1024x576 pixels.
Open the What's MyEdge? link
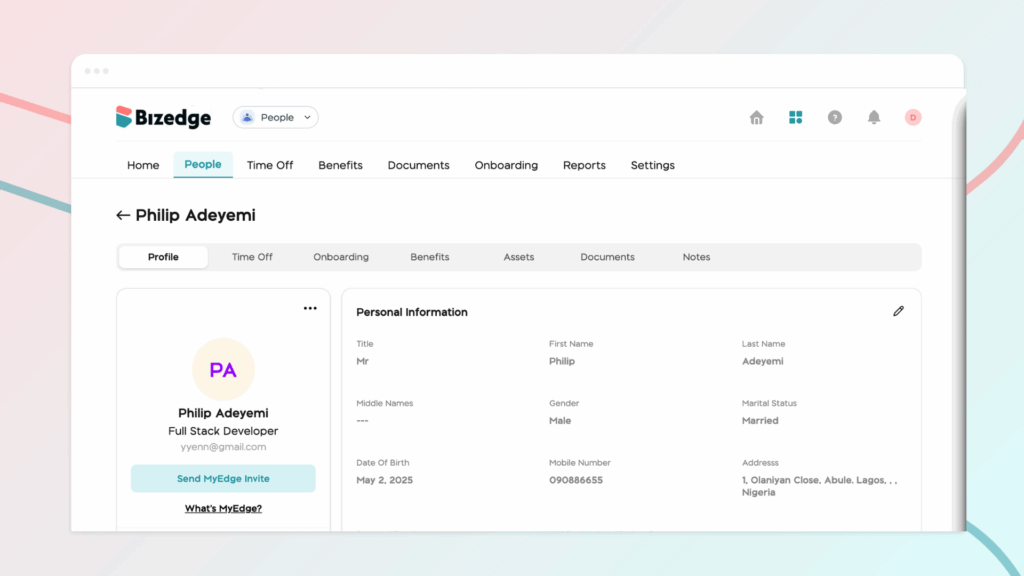[223, 509]
